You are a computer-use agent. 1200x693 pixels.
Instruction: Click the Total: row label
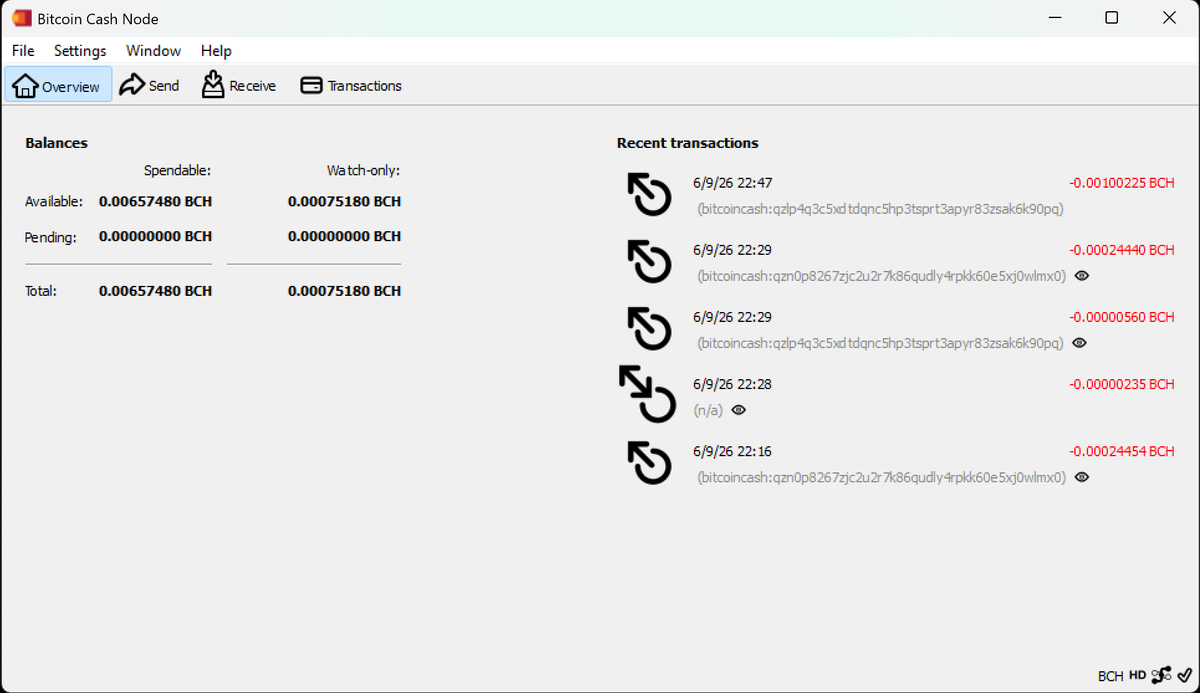coord(41,291)
